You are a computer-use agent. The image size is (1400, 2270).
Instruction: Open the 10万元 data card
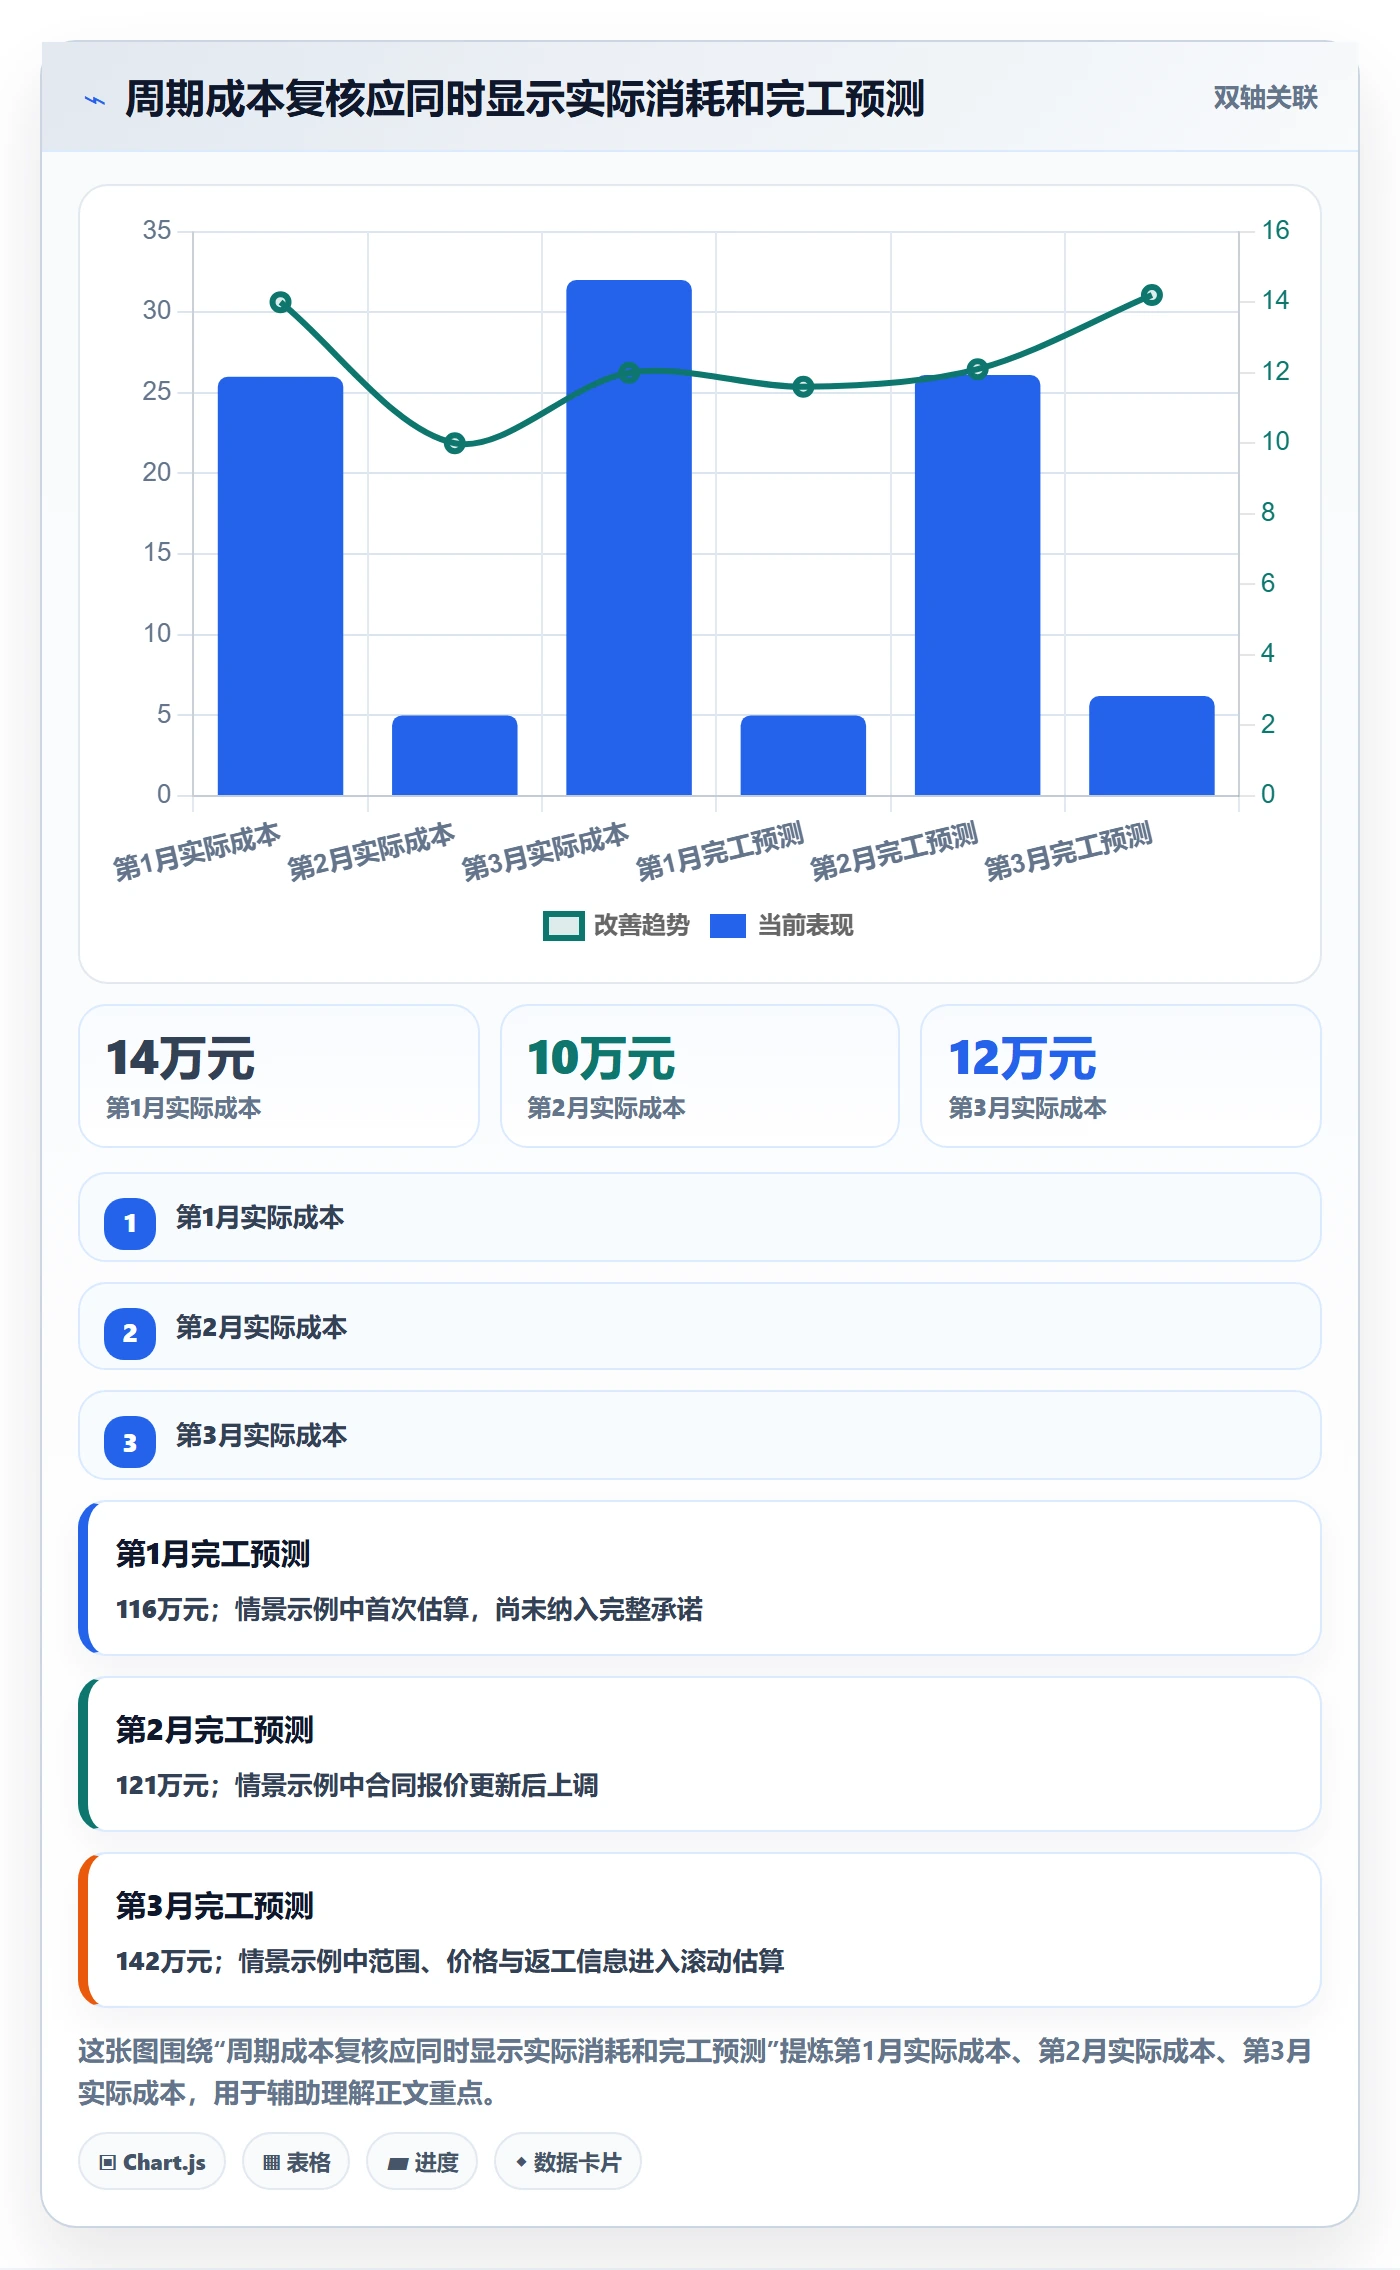pyautogui.click(x=700, y=1076)
